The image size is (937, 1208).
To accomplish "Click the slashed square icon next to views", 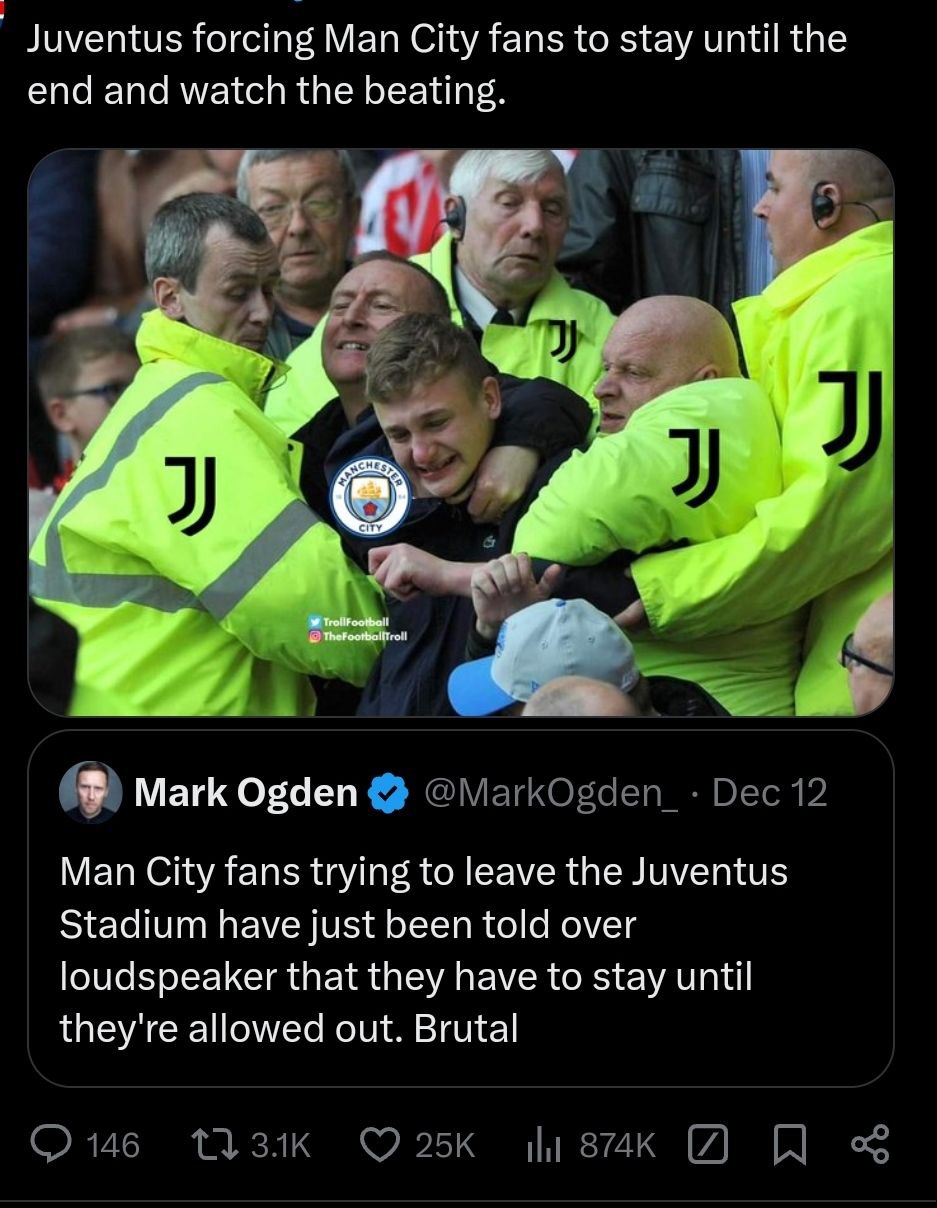I will pyautogui.click(x=708, y=1145).
